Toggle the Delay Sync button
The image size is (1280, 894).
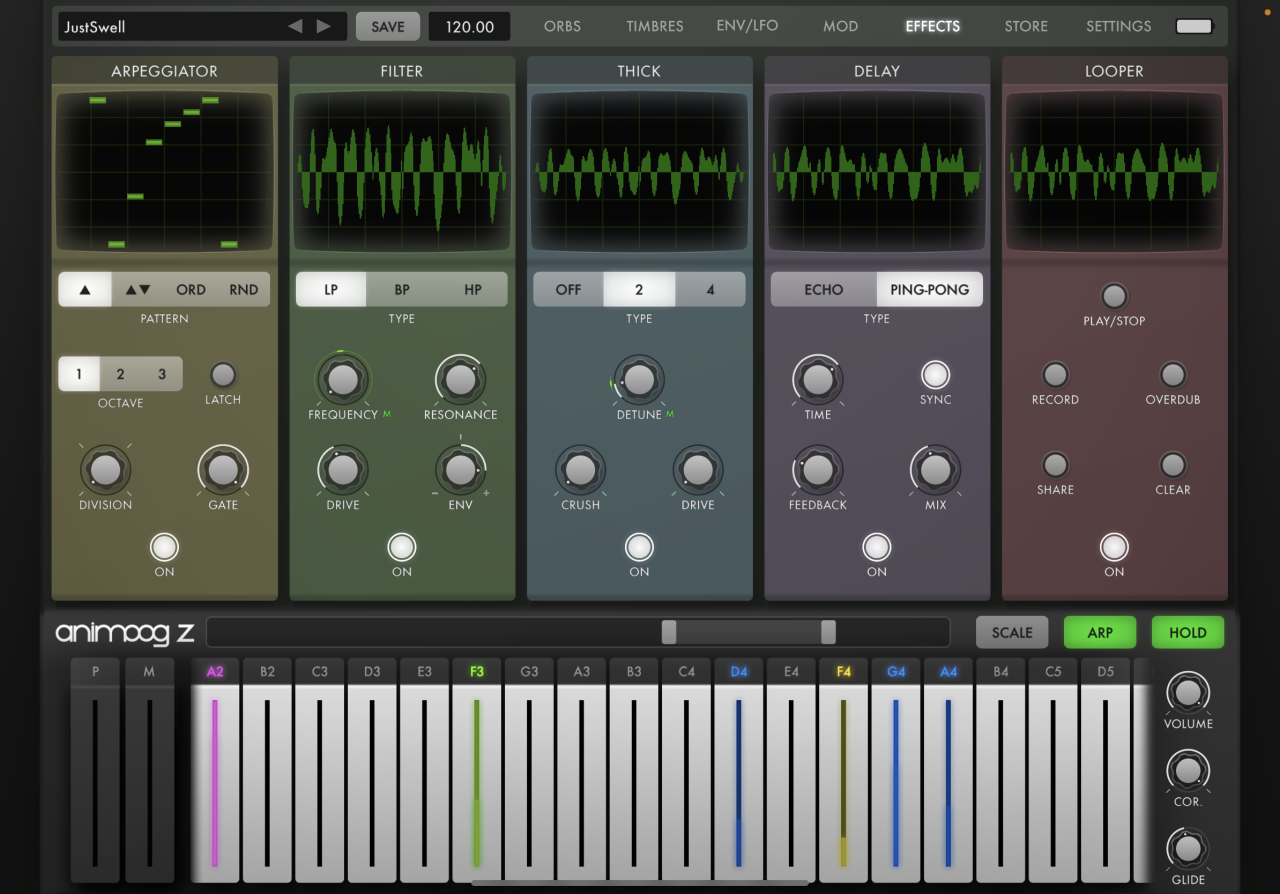[x=935, y=375]
